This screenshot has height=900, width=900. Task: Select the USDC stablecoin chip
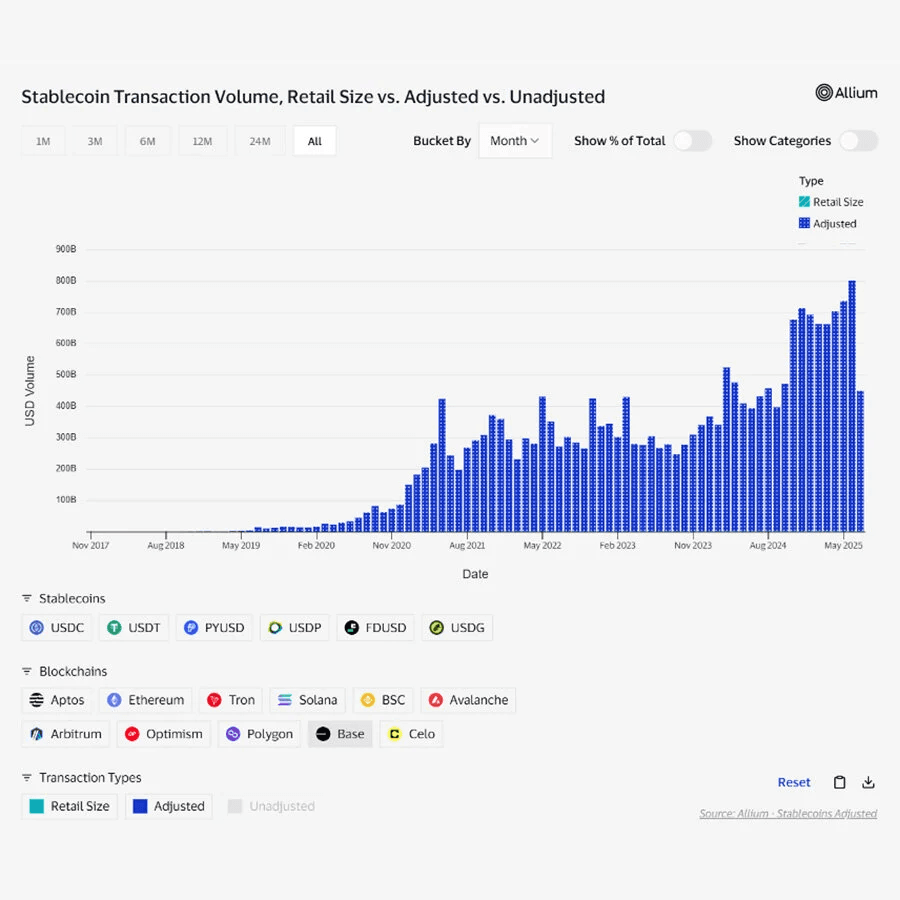coord(56,627)
